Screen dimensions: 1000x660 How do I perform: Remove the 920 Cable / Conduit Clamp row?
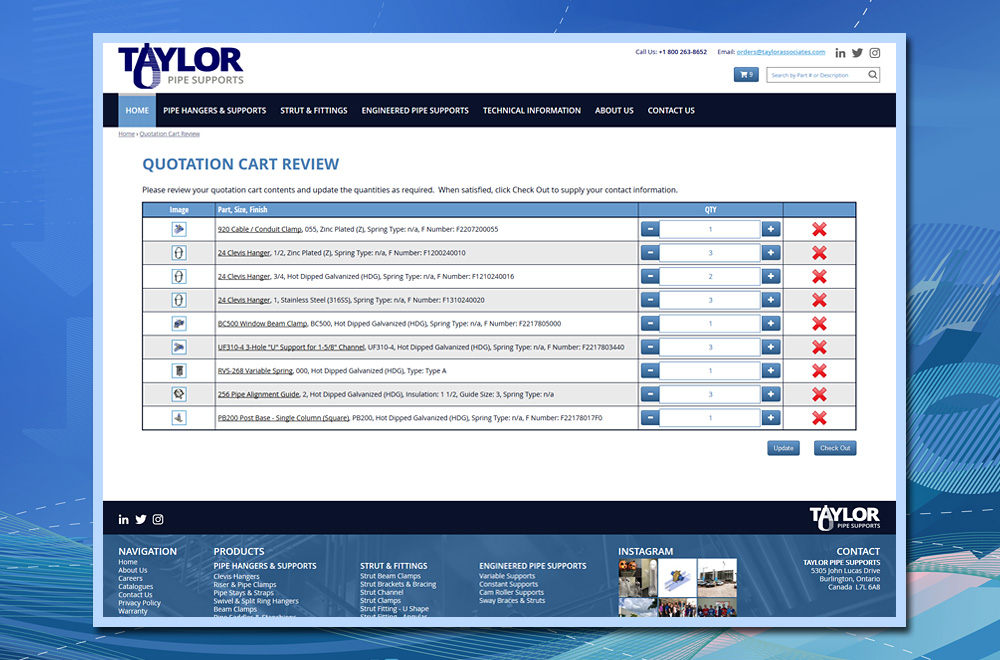tap(819, 230)
